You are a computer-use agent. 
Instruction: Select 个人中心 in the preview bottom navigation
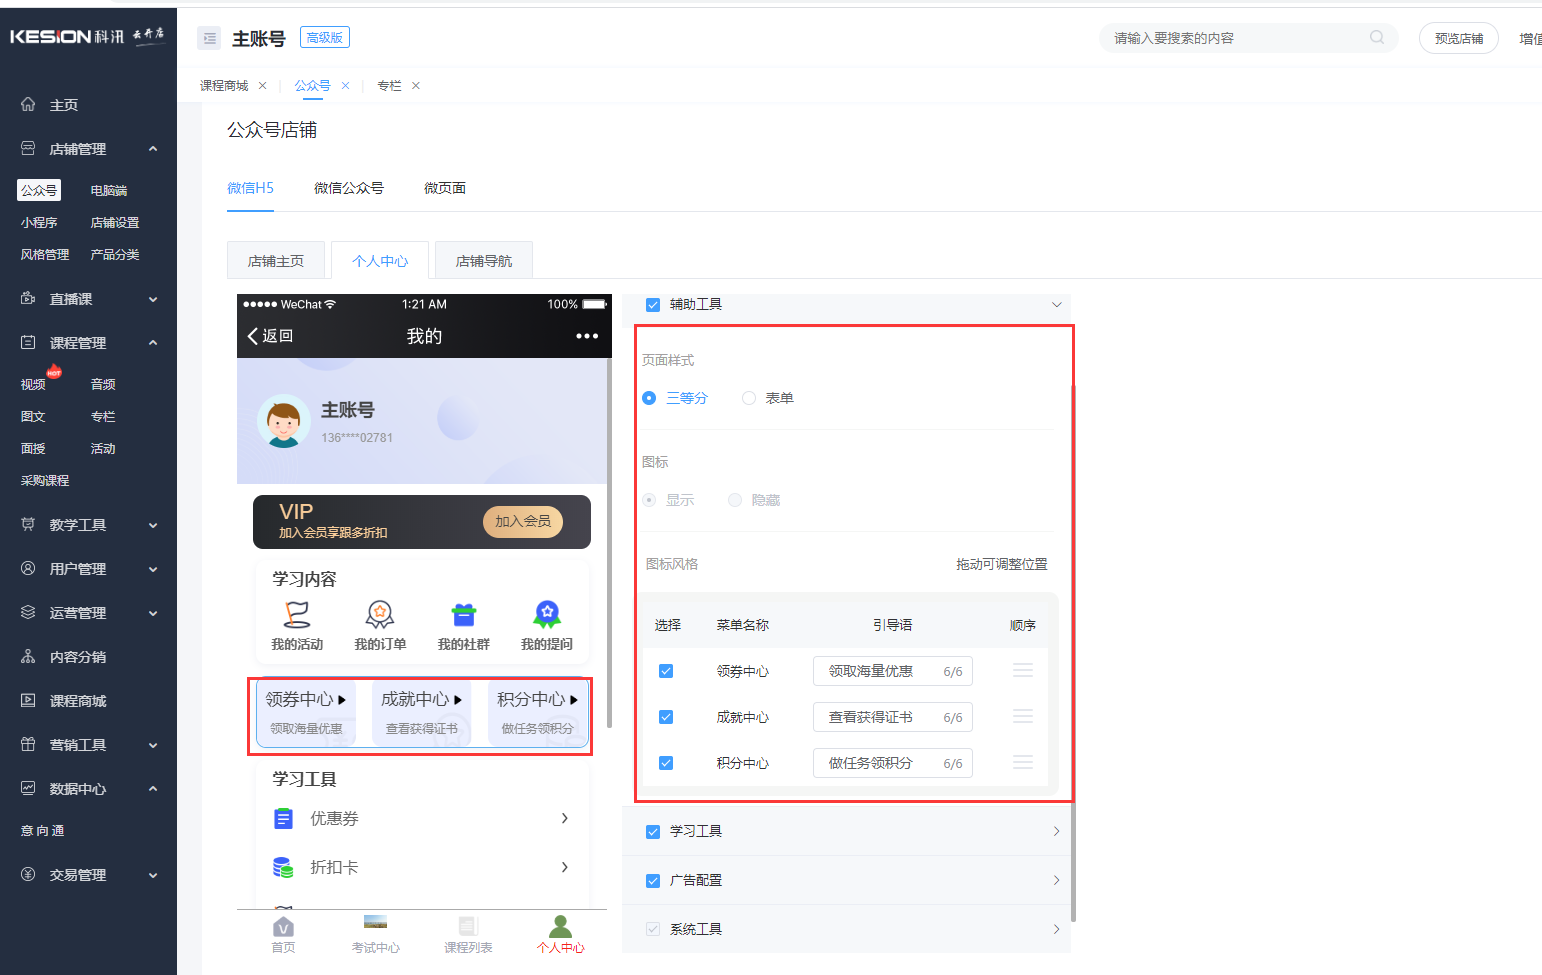560,934
